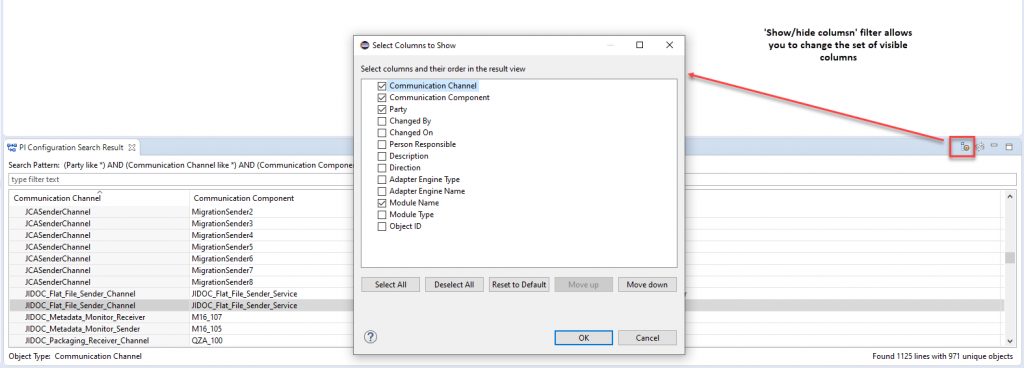Check the Module Type column
The image size is (1024, 368).
pos(382,215)
